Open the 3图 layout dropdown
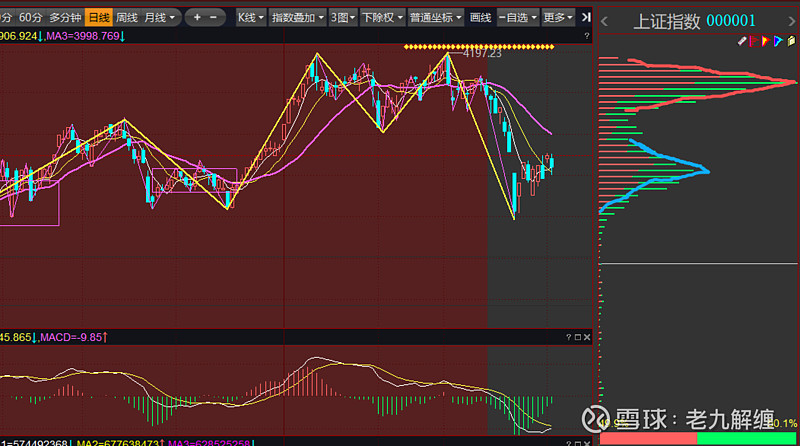This screenshot has height=446, width=800. tap(342, 18)
